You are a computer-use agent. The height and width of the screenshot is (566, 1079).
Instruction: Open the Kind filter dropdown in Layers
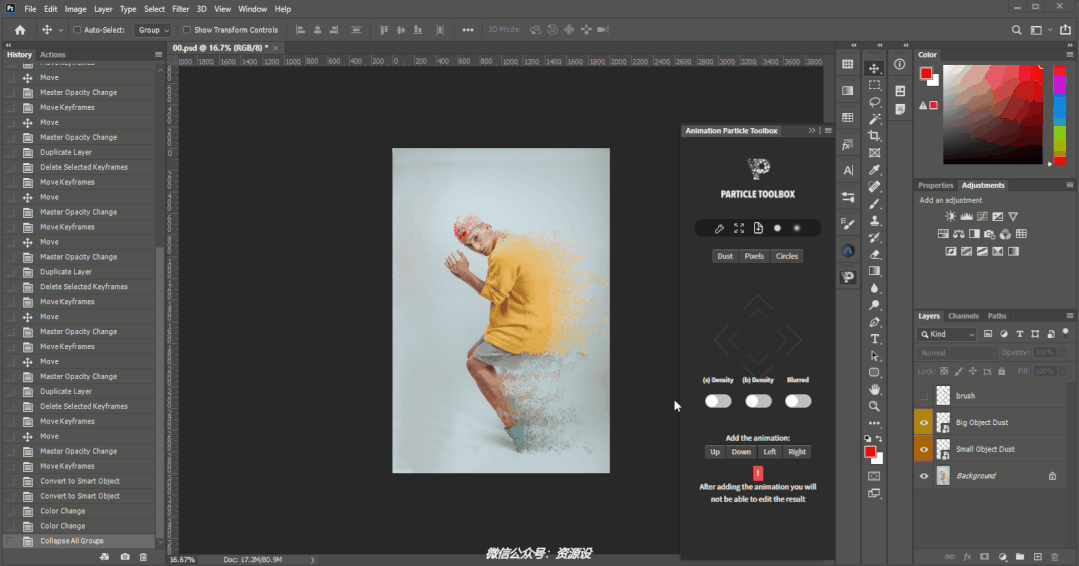pos(948,334)
